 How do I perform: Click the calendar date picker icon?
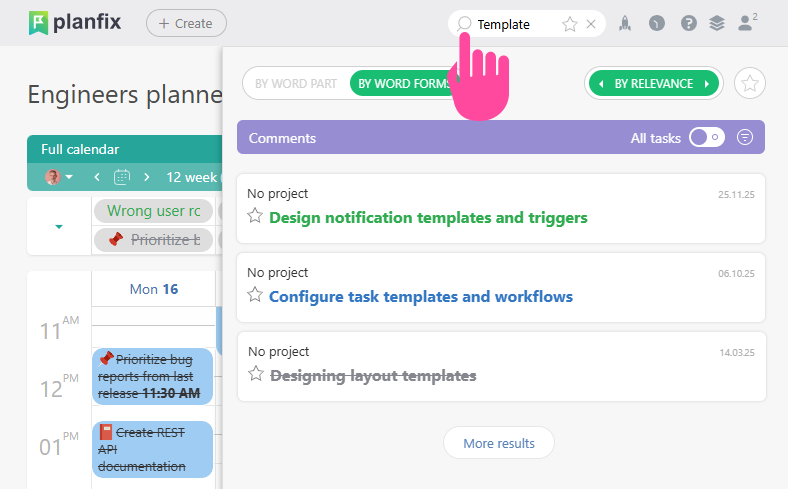[122, 177]
